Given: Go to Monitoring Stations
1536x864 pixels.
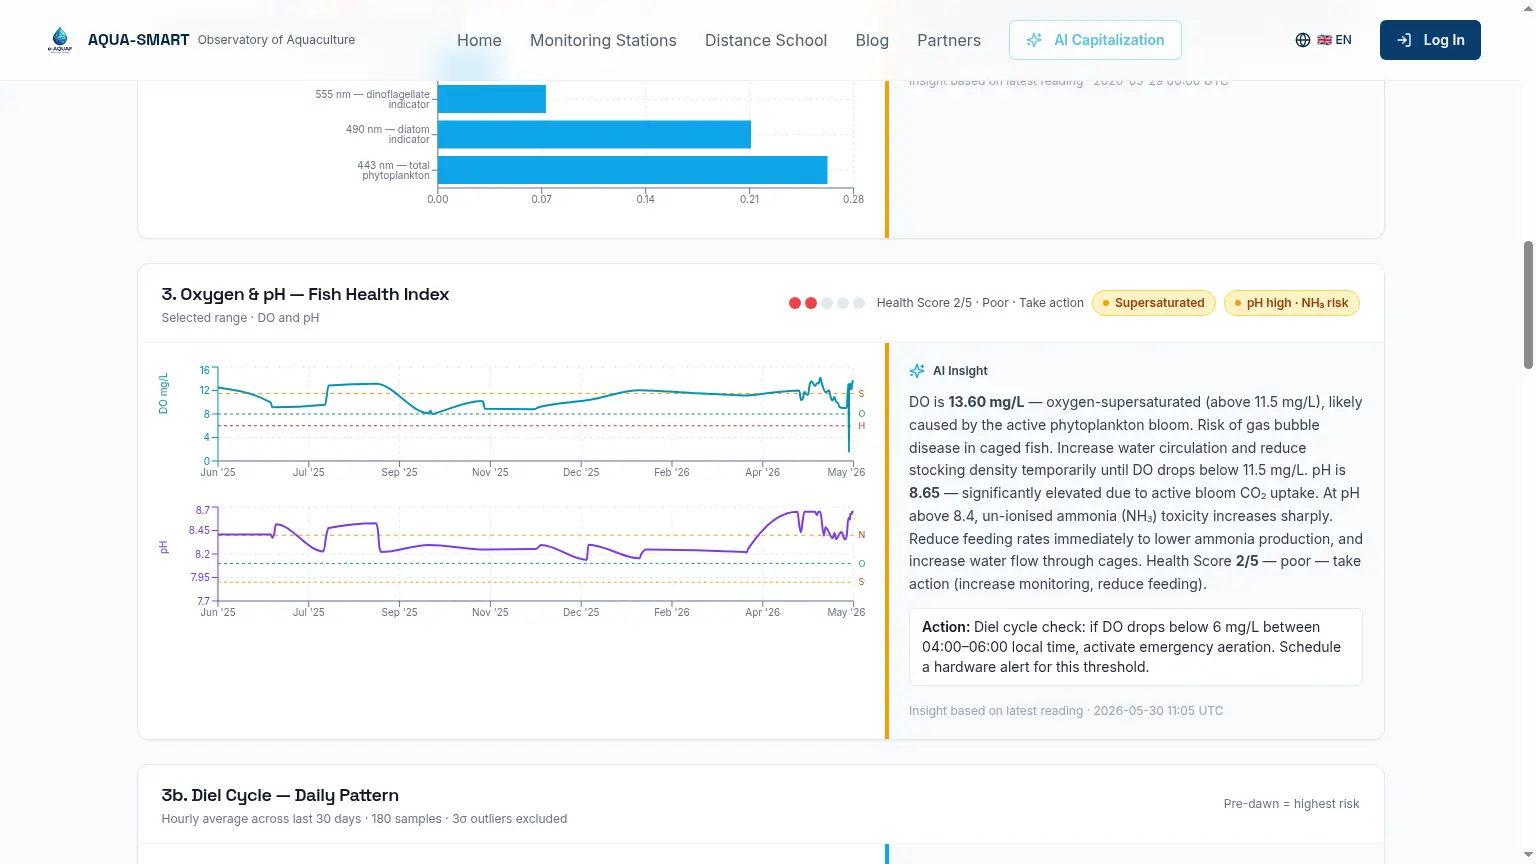Looking at the screenshot, I should pyautogui.click(x=603, y=40).
